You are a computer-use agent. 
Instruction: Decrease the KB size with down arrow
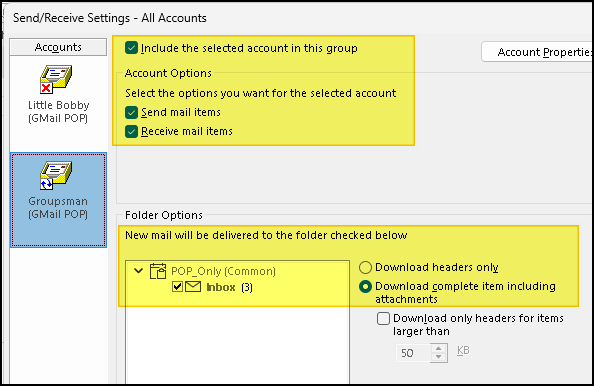click(x=439, y=357)
